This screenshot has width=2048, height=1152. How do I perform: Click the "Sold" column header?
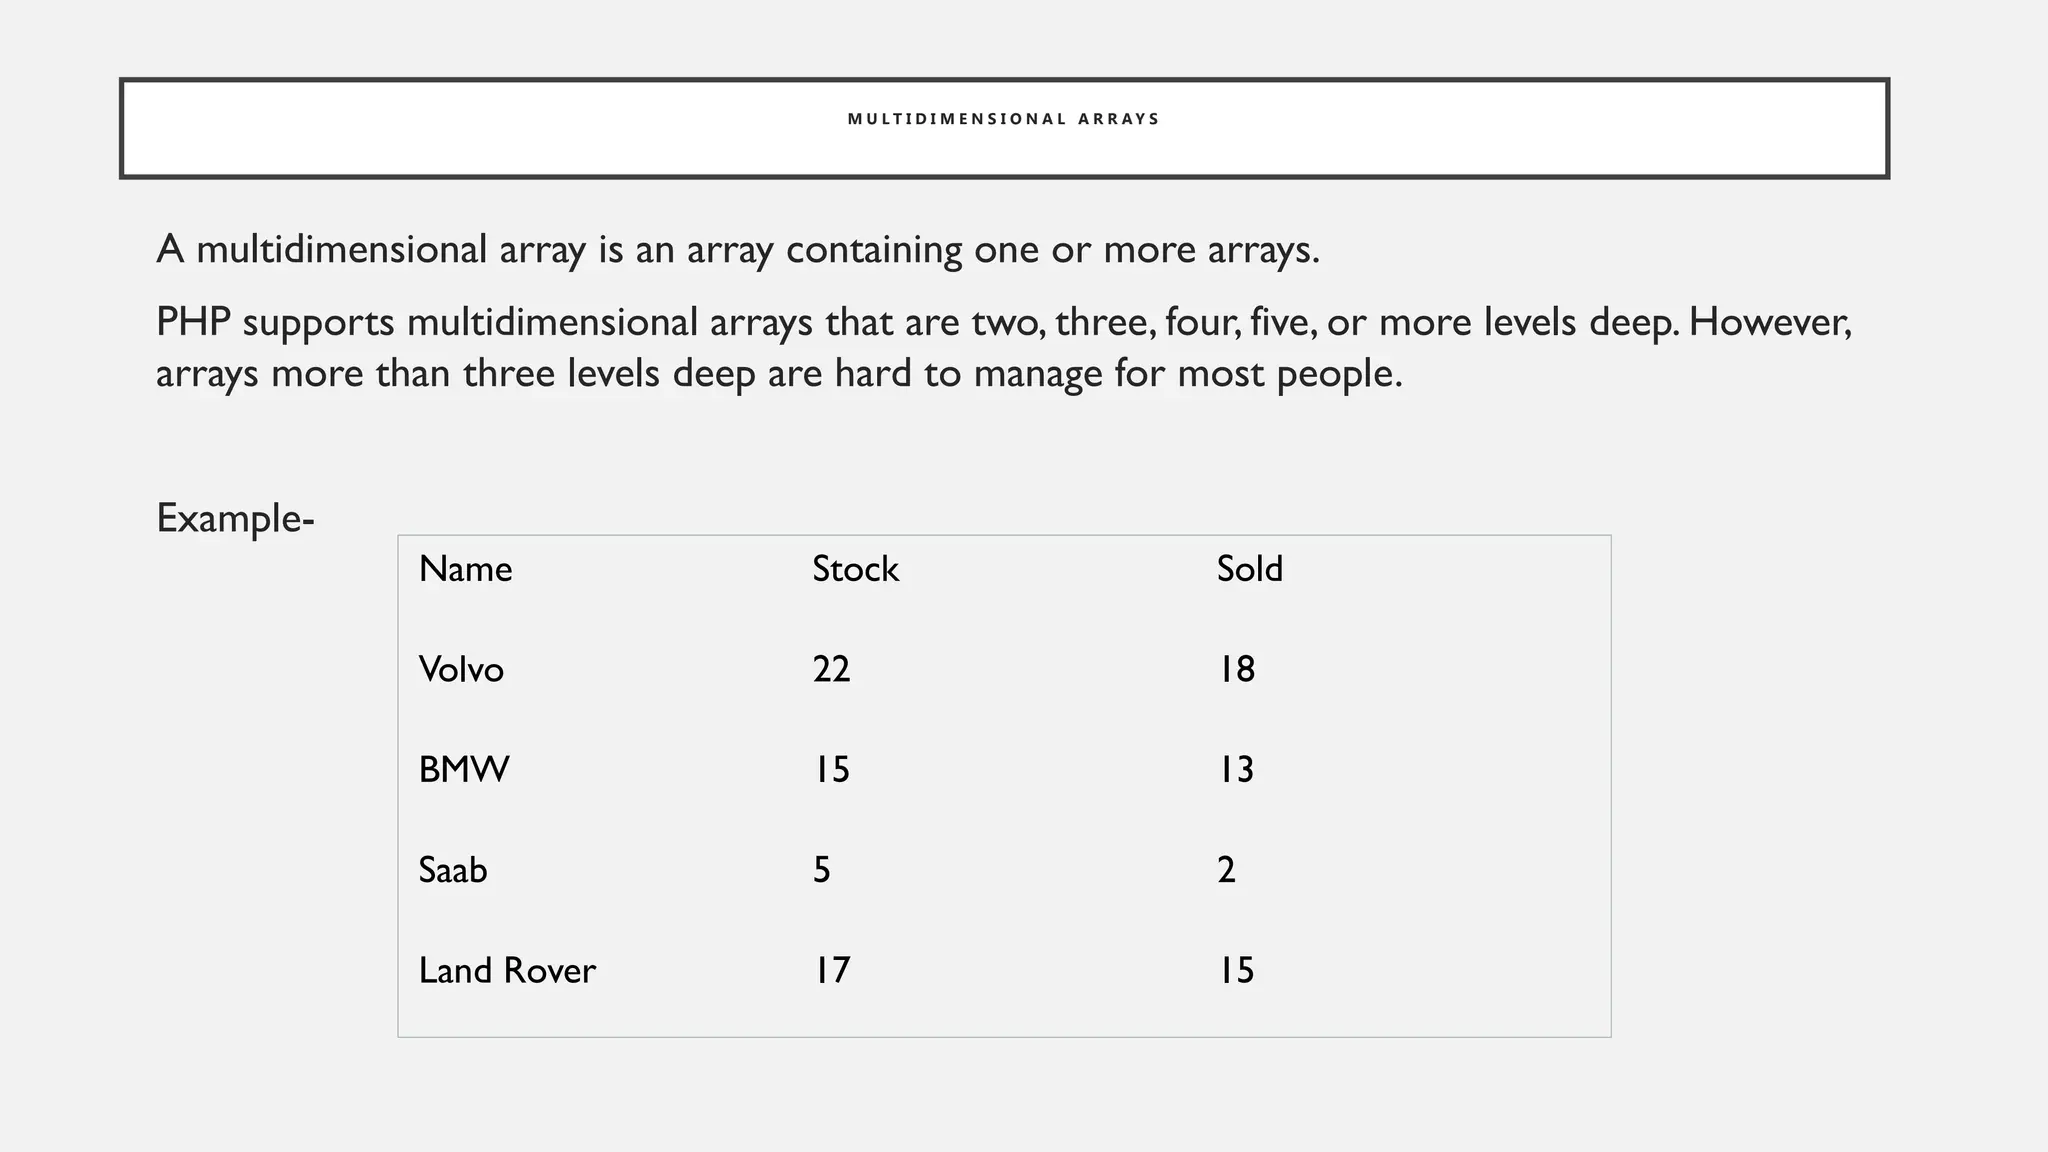pyautogui.click(x=1249, y=569)
